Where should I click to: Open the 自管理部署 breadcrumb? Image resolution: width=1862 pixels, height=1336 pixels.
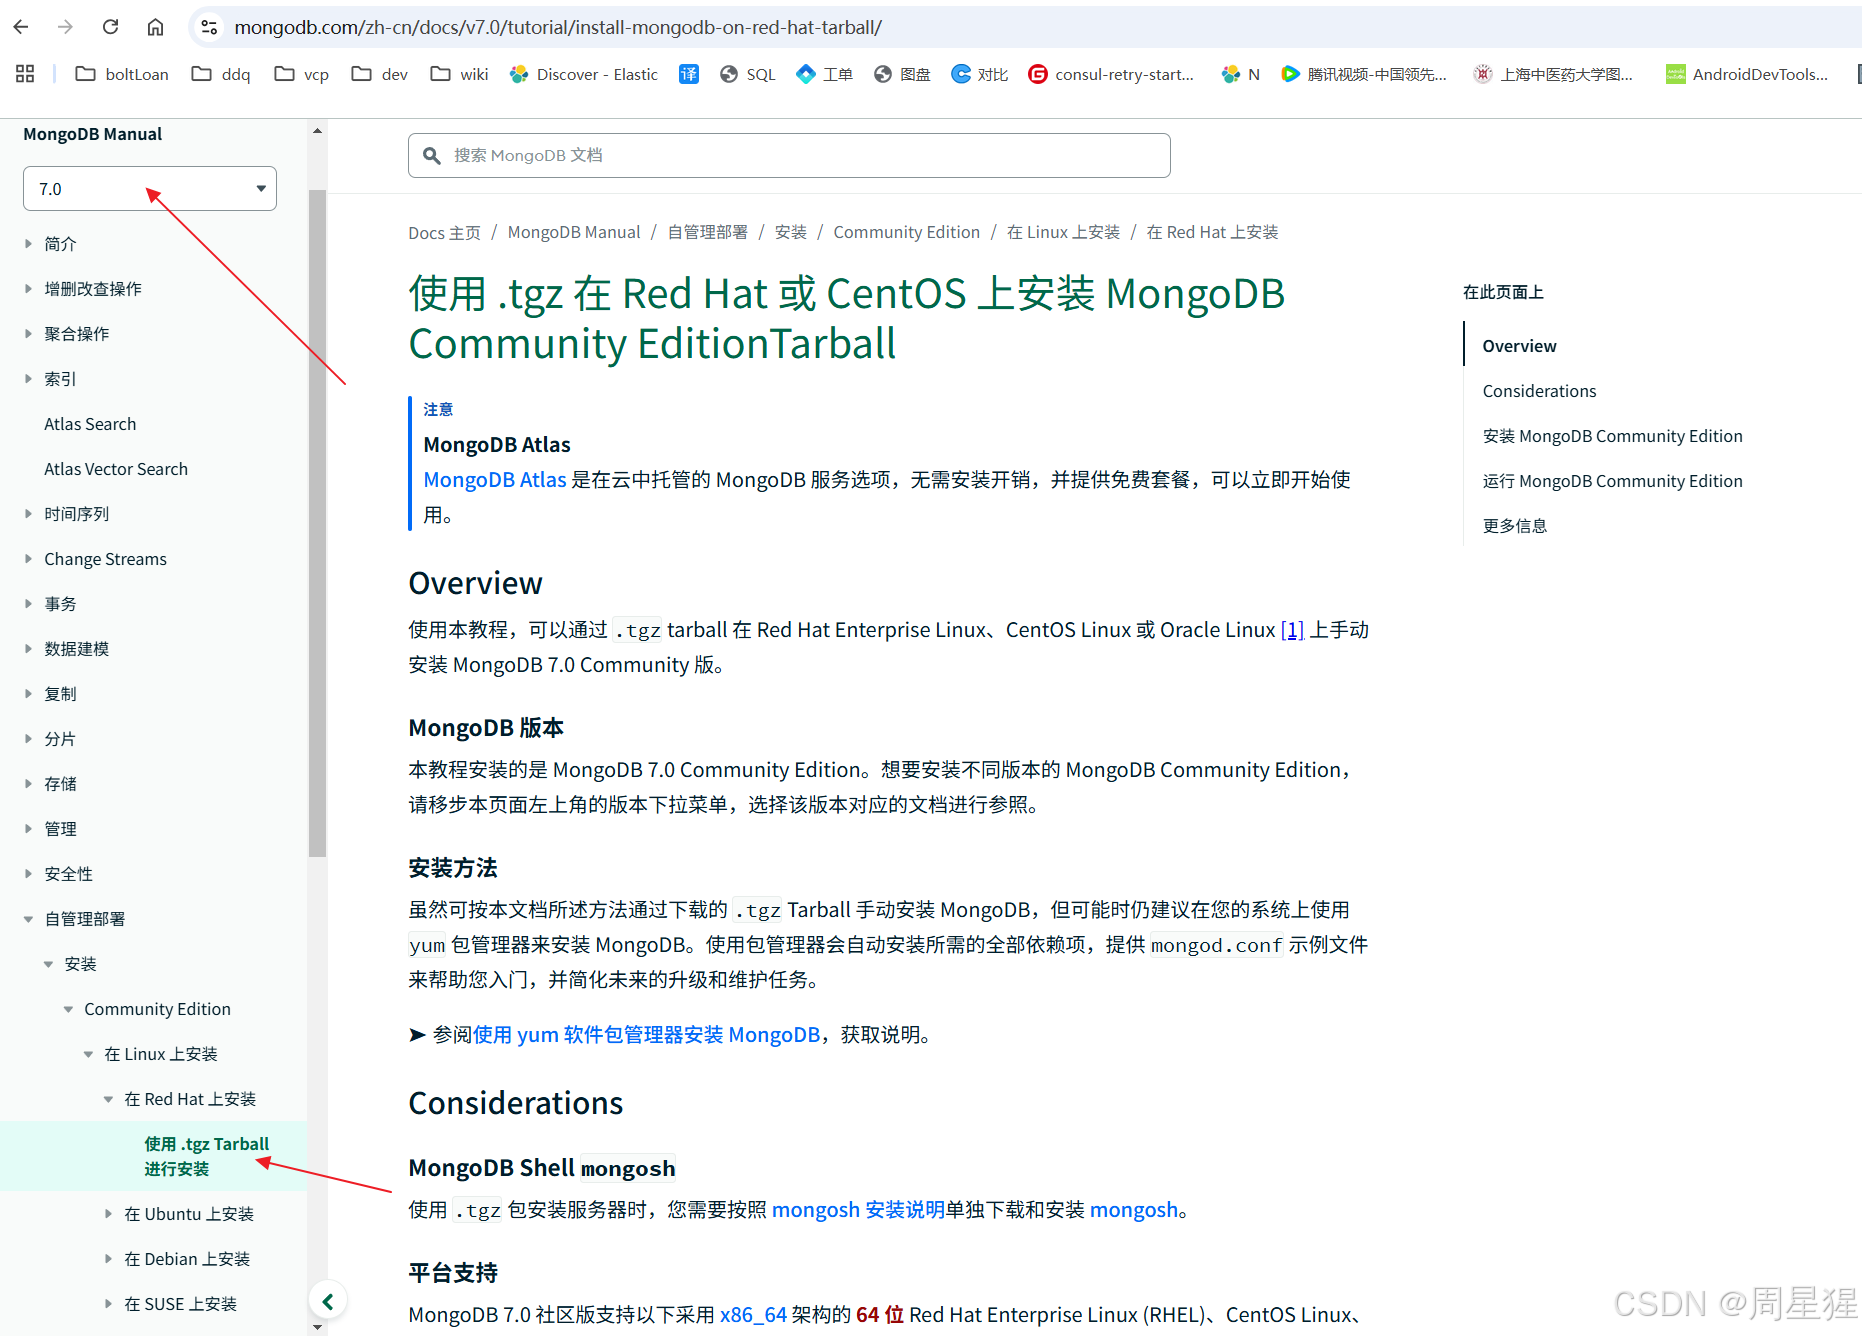(x=707, y=232)
